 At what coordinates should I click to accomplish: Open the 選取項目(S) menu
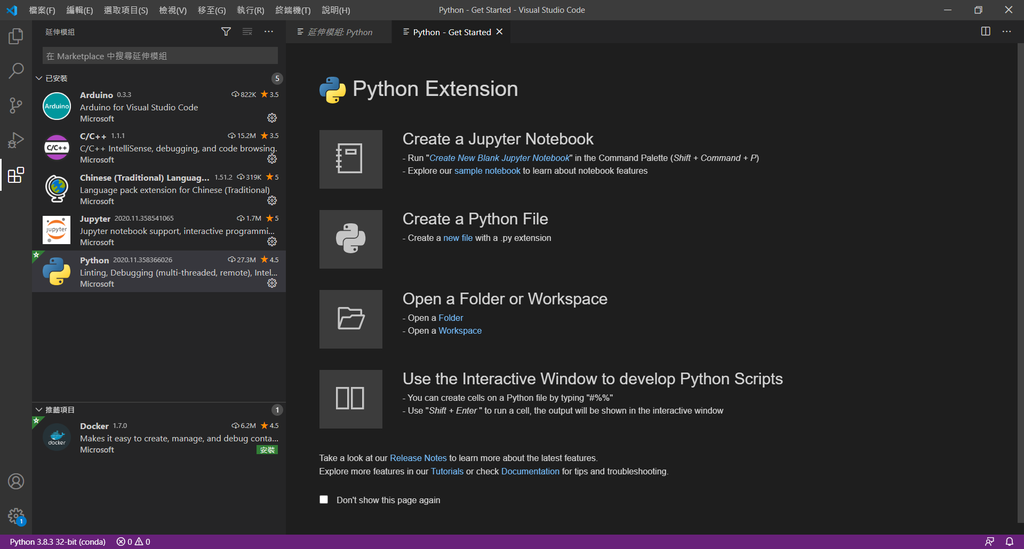(126, 10)
